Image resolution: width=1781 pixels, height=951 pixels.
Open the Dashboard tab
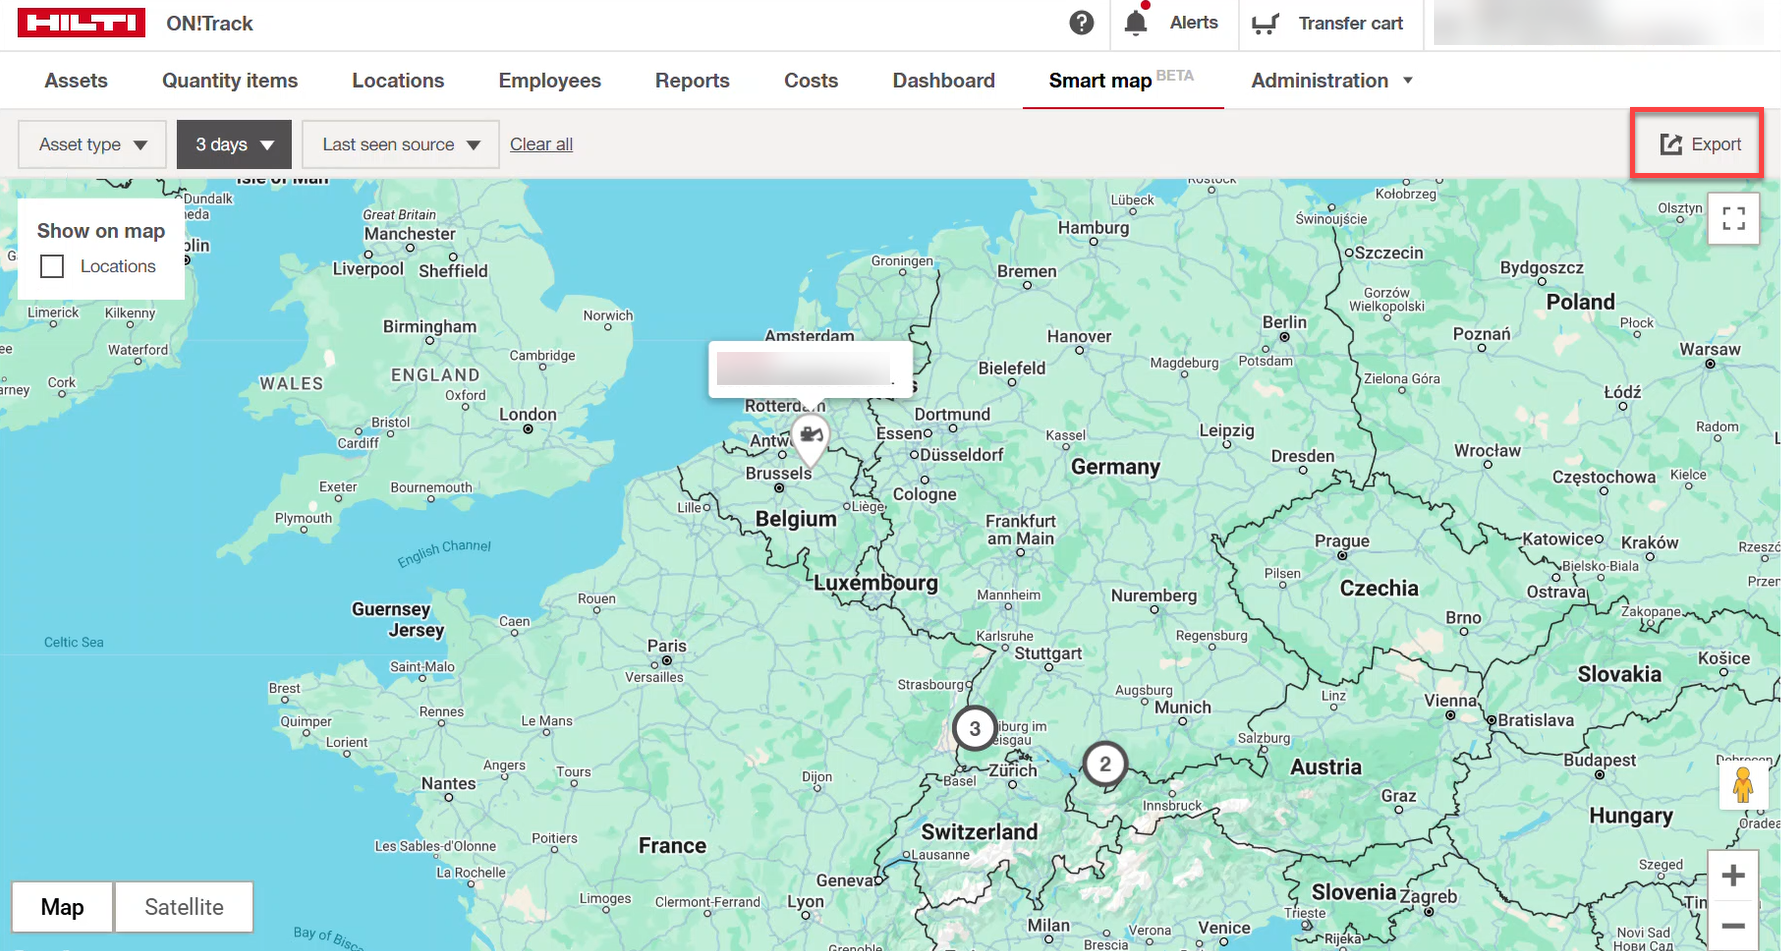pyautogui.click(x=944, y=80)
